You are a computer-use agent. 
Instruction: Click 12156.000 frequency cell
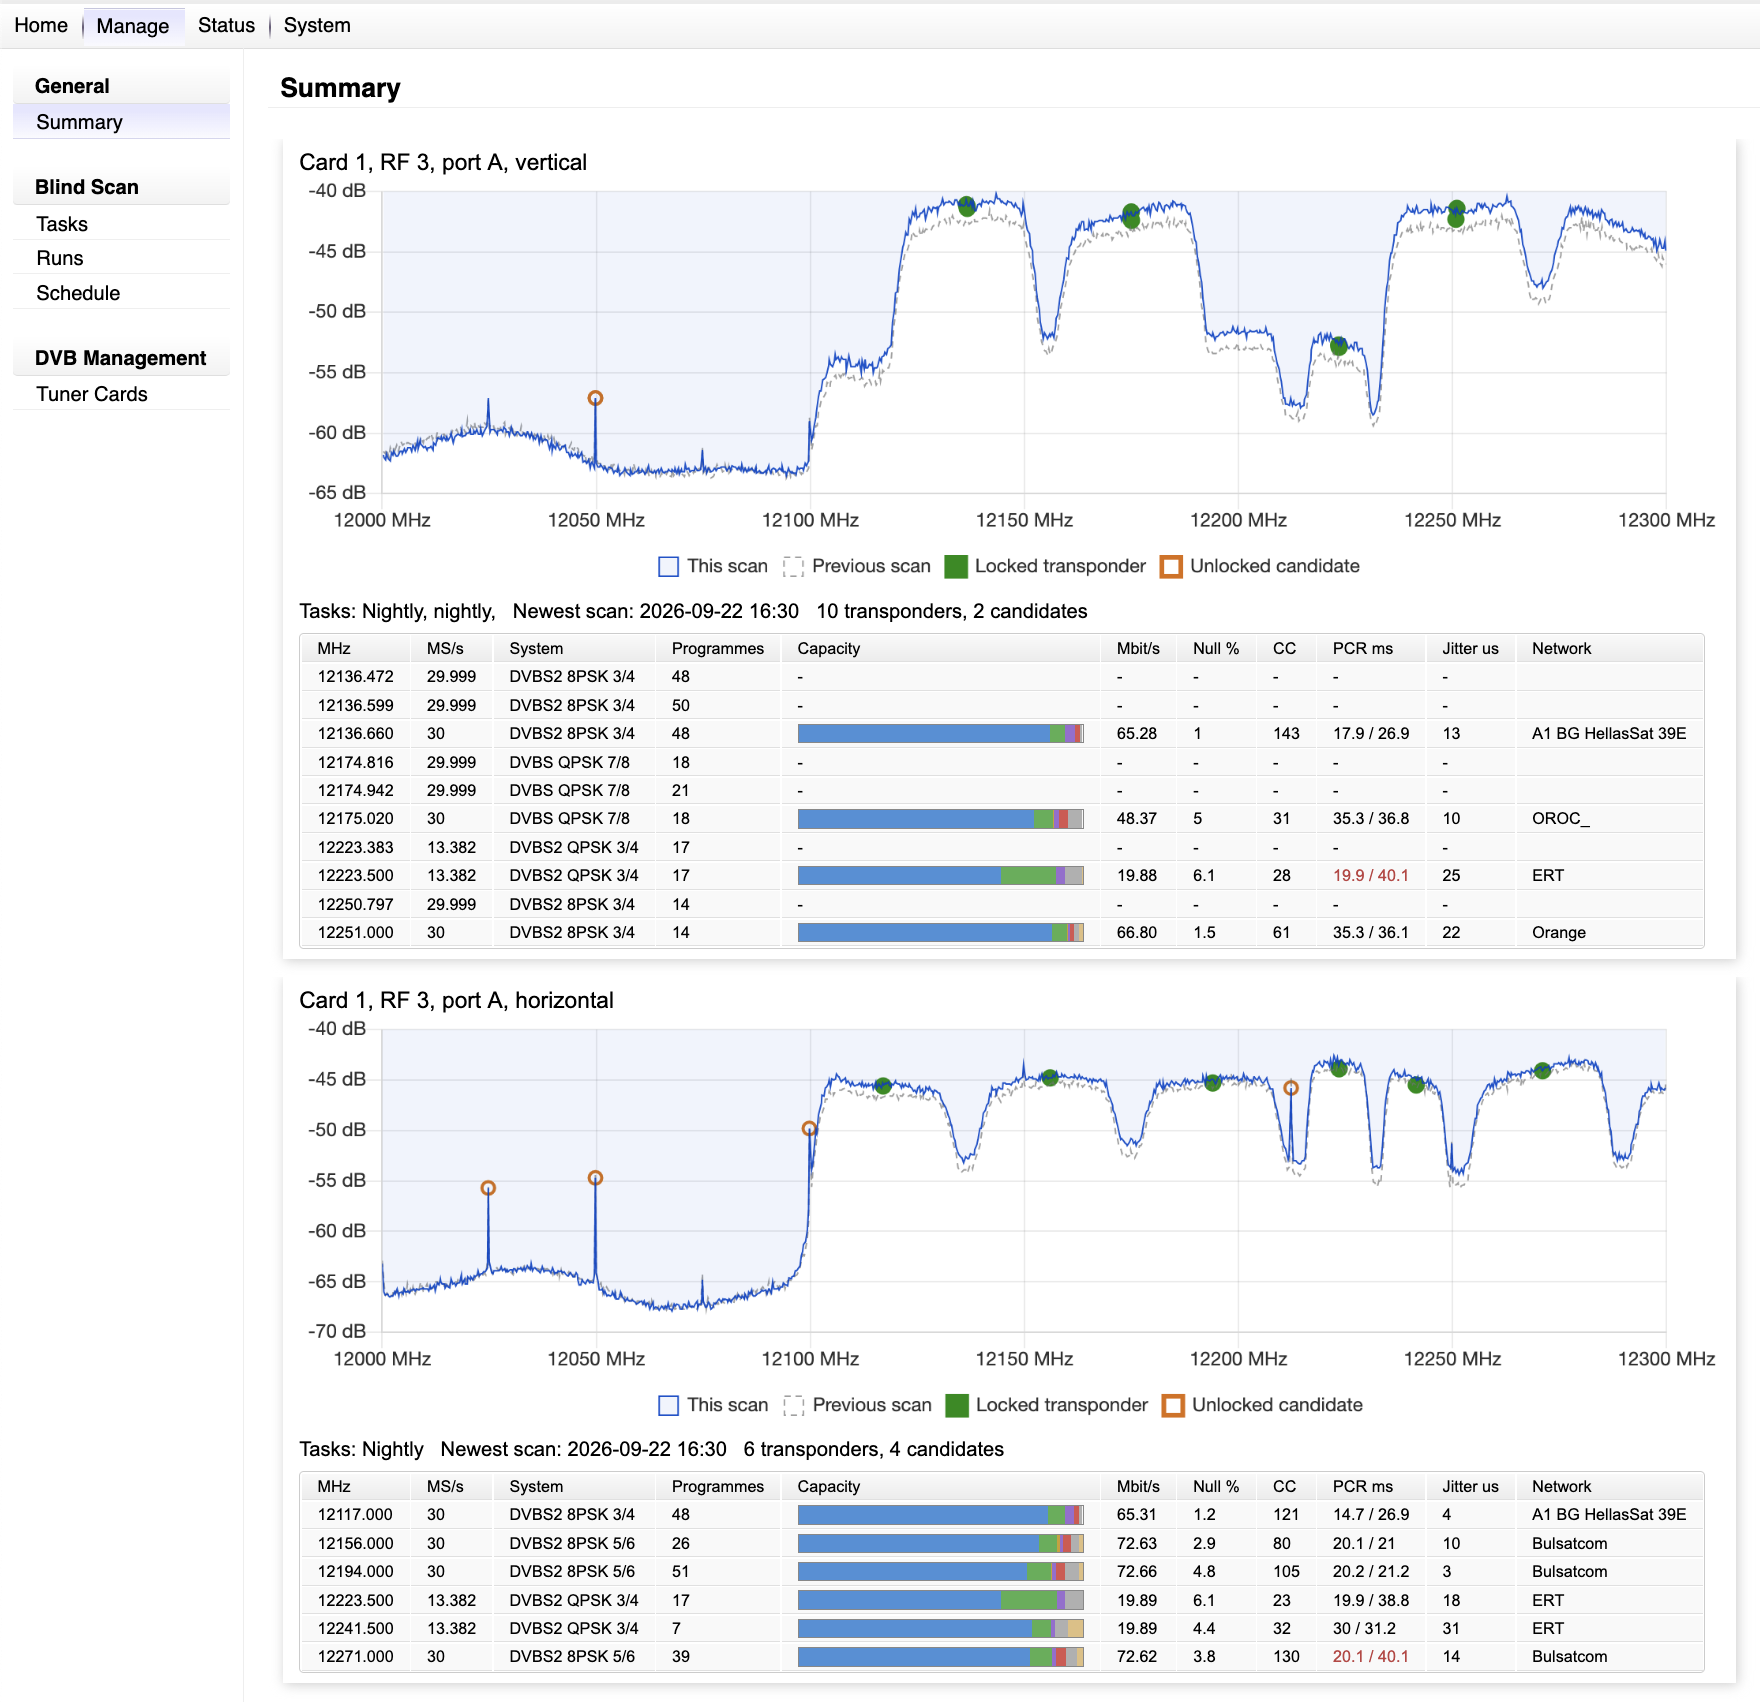point(355,1544)
